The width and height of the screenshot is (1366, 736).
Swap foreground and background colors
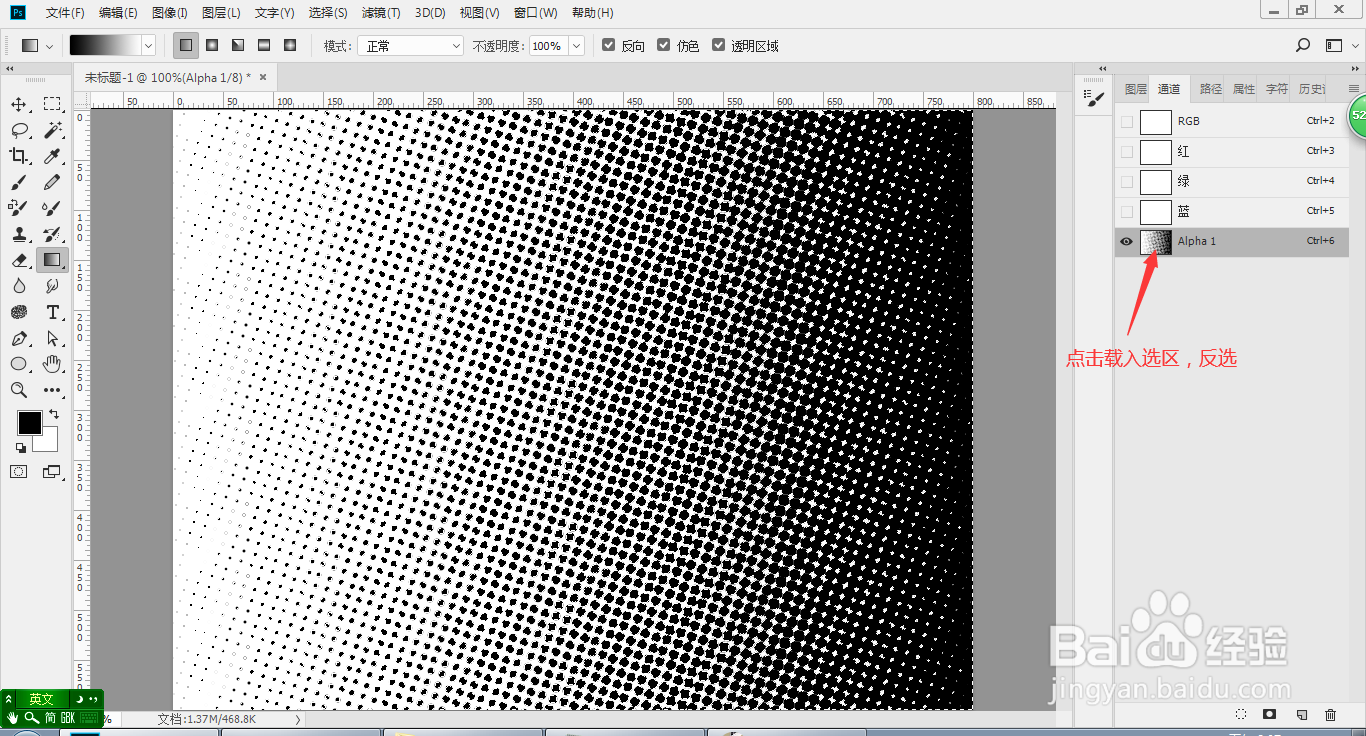(x=53, y=414)
